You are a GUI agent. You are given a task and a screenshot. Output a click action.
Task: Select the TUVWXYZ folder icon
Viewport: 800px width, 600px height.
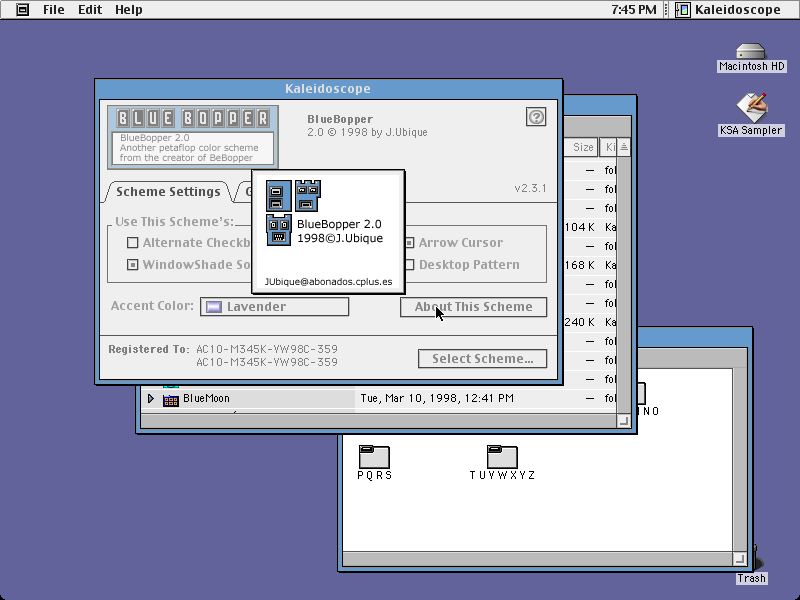coord(502,456)
